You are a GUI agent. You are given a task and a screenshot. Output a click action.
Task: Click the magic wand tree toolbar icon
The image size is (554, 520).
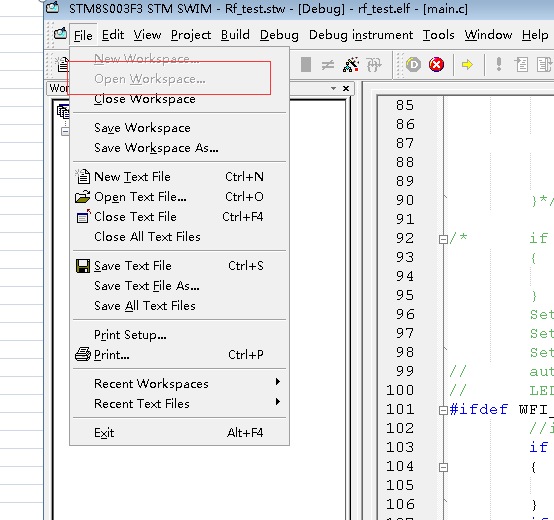pyautogui.click(x=351, y=65)
